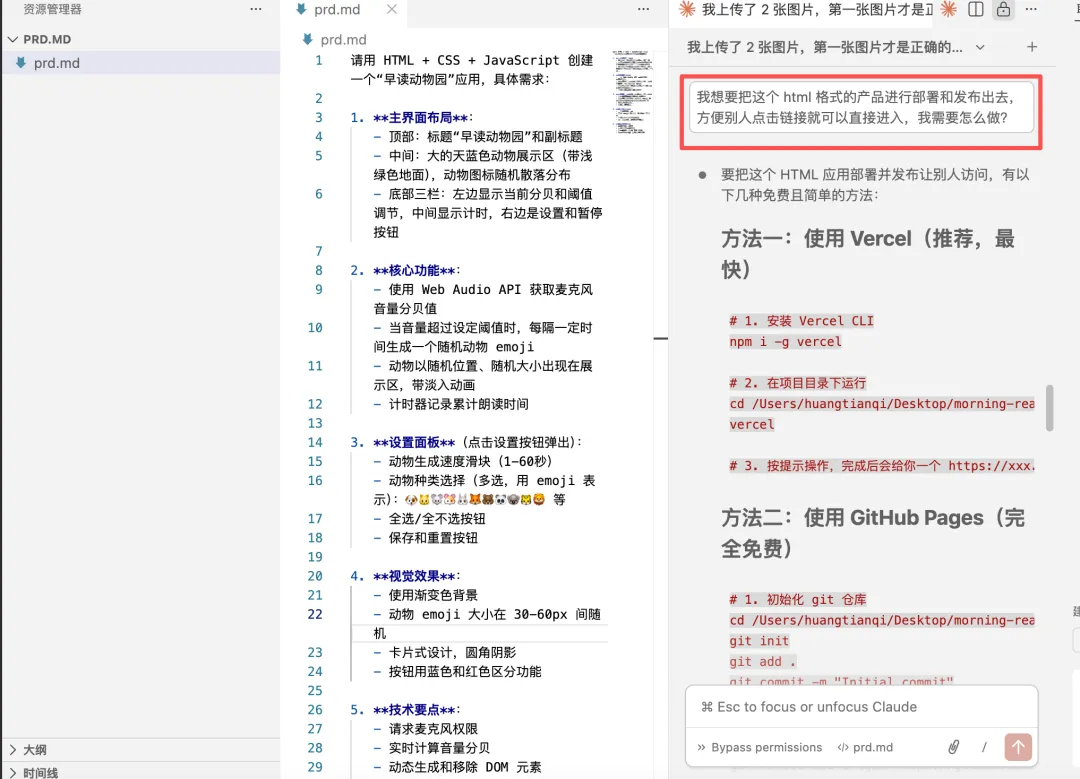This screenshot has width=1080, height=779.
Task: Collapse the PRD.MD folder section
Action: 13,39
